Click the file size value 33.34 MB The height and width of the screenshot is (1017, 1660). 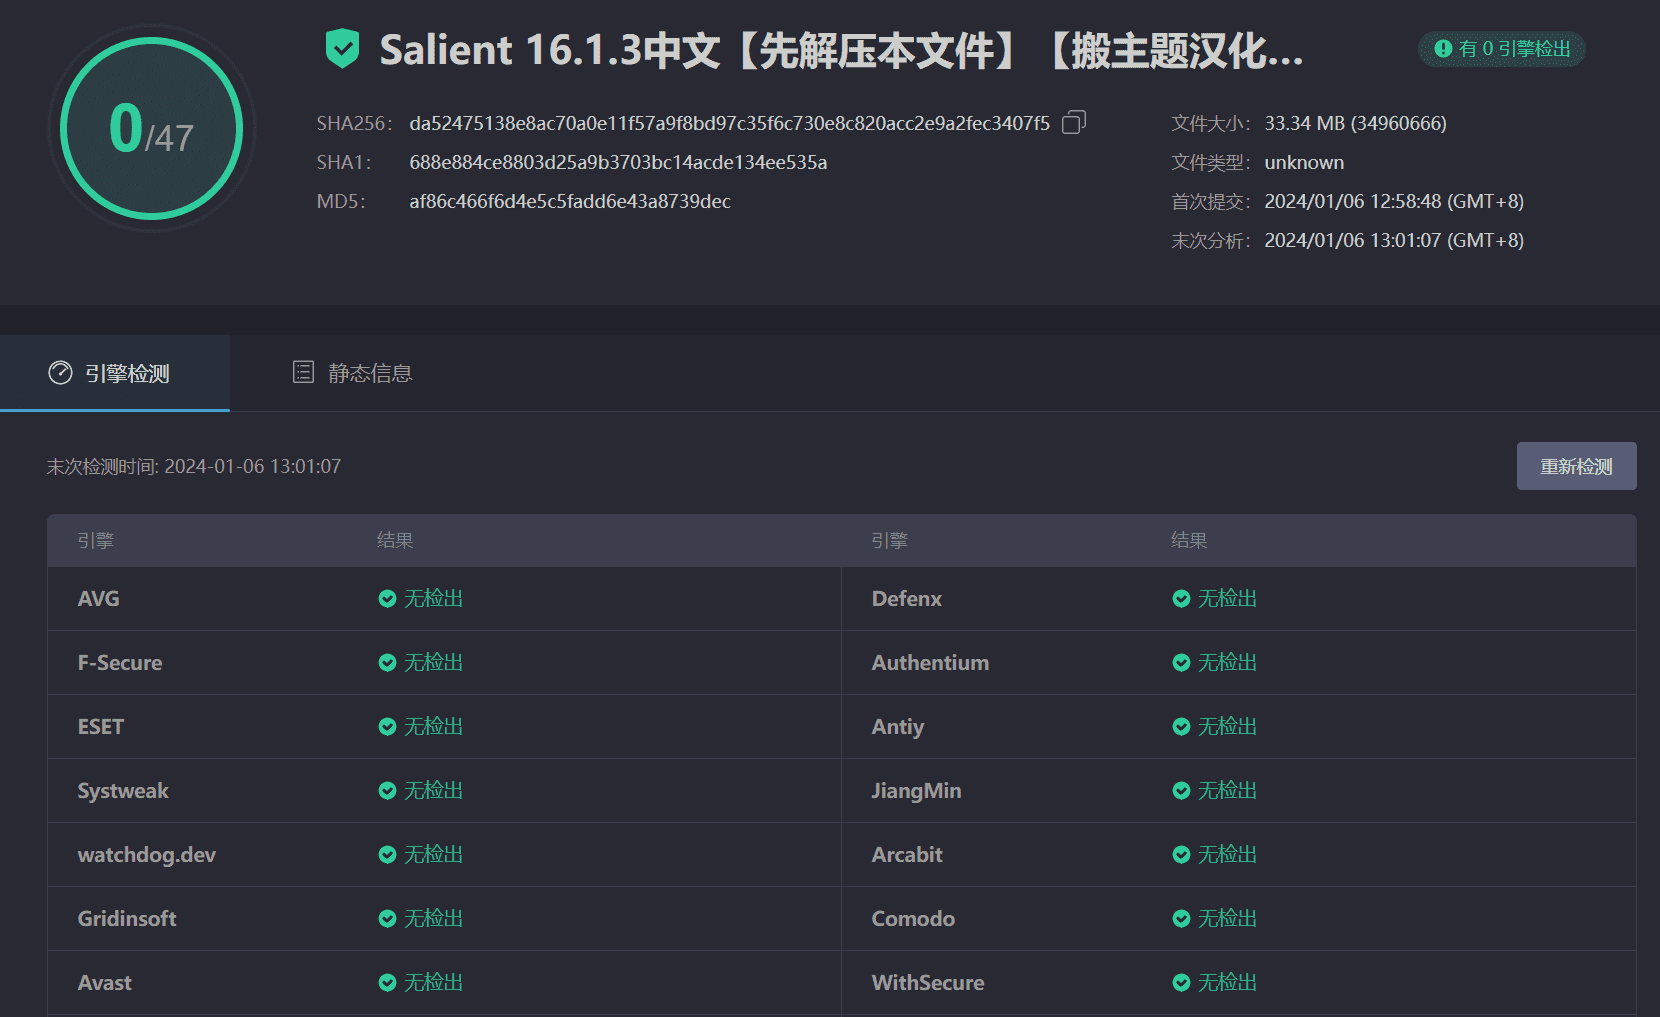pyautogui.click(x=1355, y=123)
